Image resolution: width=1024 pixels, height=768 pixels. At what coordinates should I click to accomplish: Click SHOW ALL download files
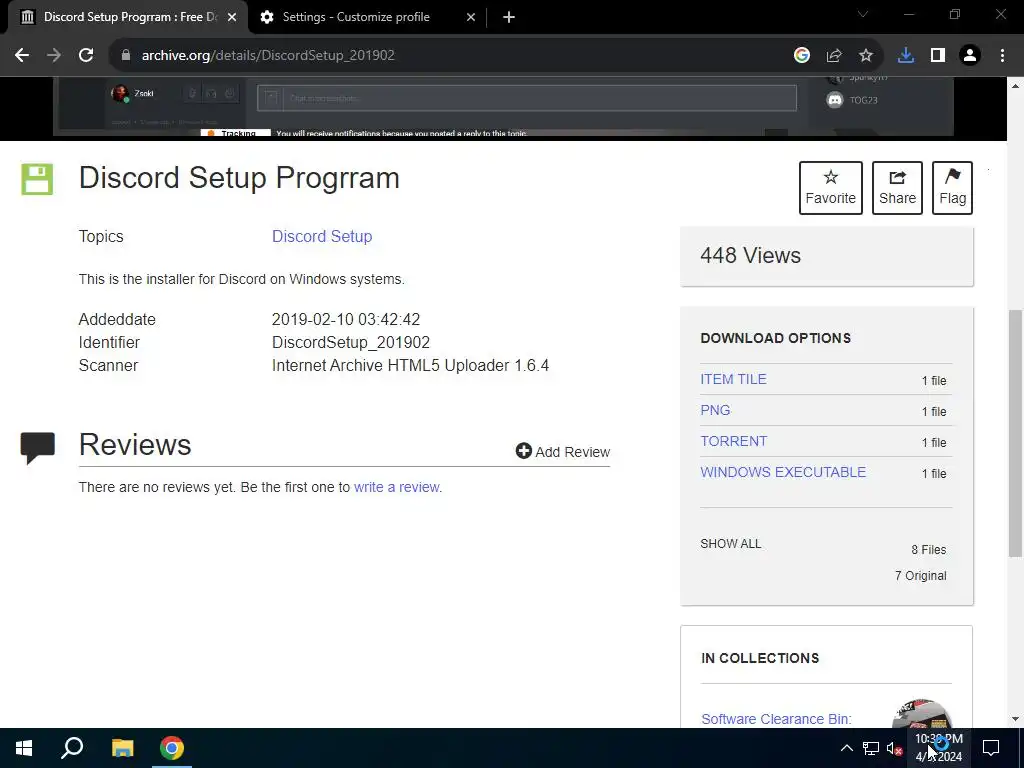click(731, 544)
